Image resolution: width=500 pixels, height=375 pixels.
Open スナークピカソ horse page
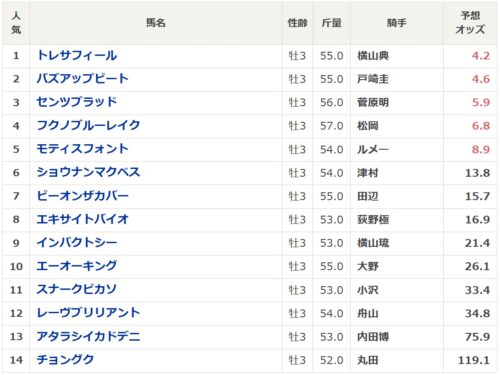(x=77, y=289)
